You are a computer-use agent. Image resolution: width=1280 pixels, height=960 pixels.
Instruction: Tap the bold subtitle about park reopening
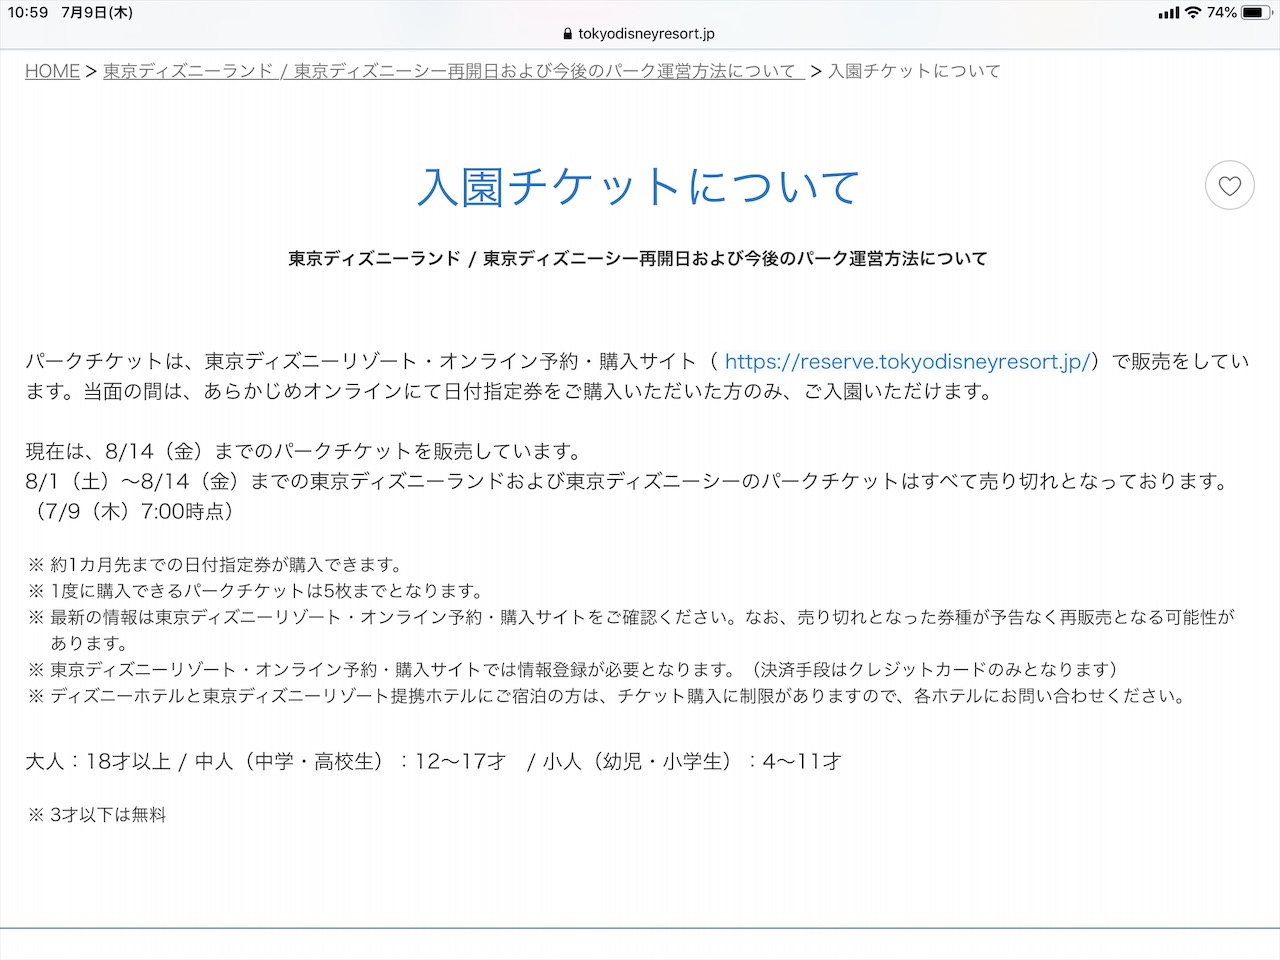pos(638,258)
